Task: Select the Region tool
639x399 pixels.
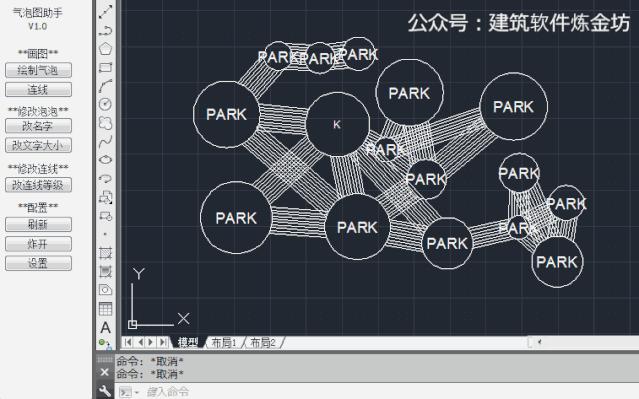Action: 106,290
